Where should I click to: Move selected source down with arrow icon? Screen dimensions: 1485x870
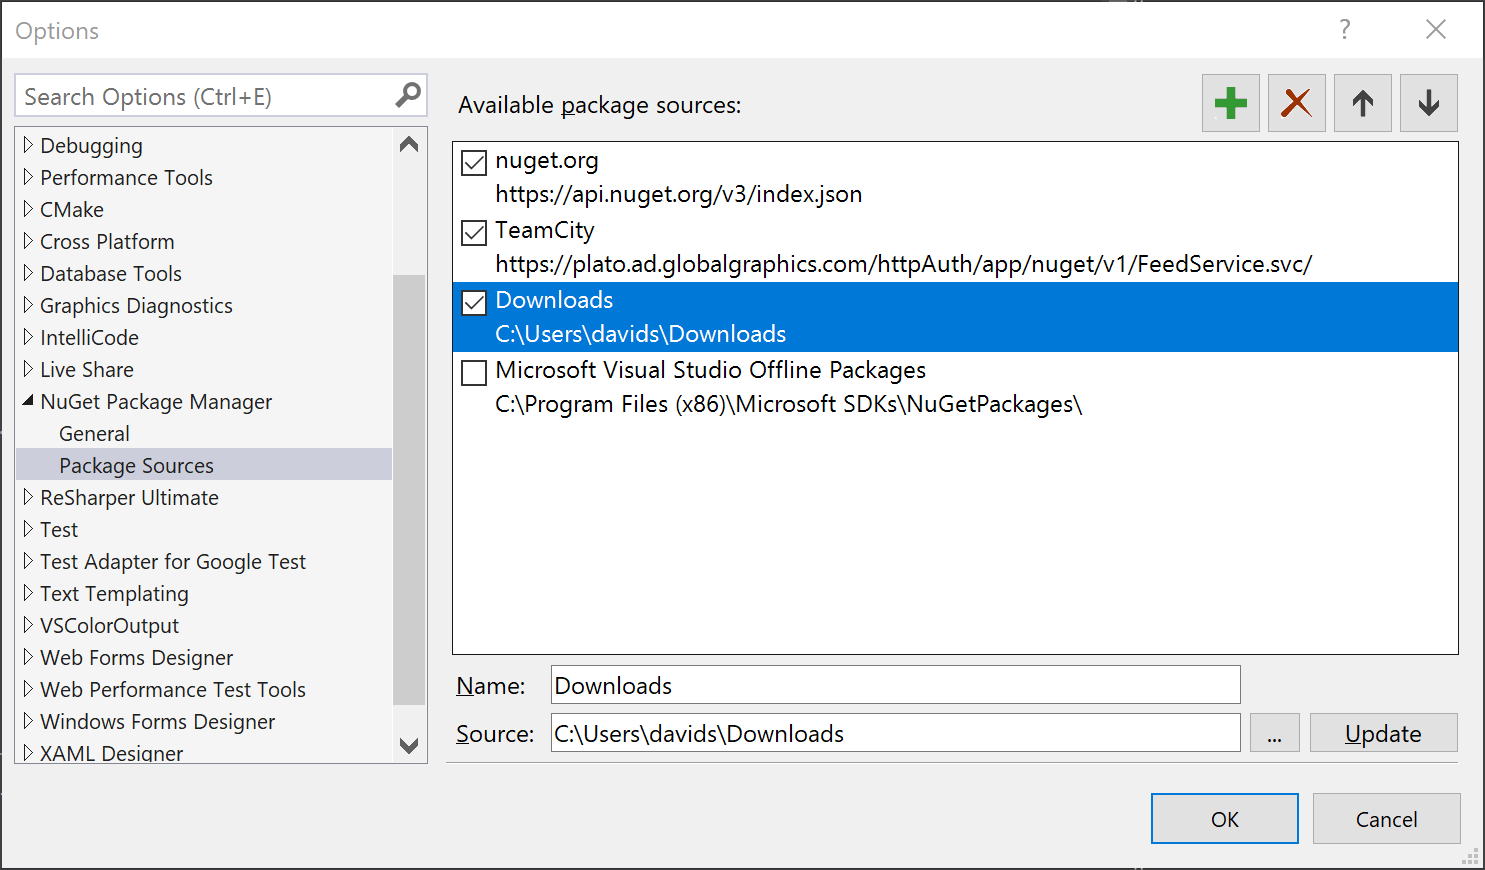pyautogui.click(x=1428, y=103)
